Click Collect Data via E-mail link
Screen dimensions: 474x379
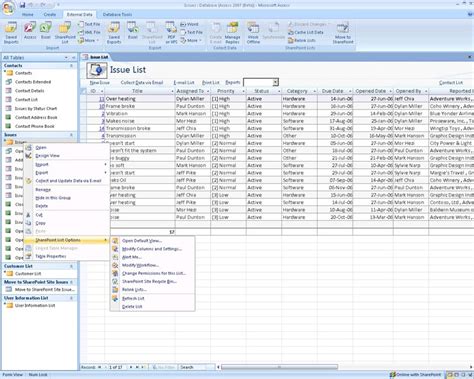[142, 83]
